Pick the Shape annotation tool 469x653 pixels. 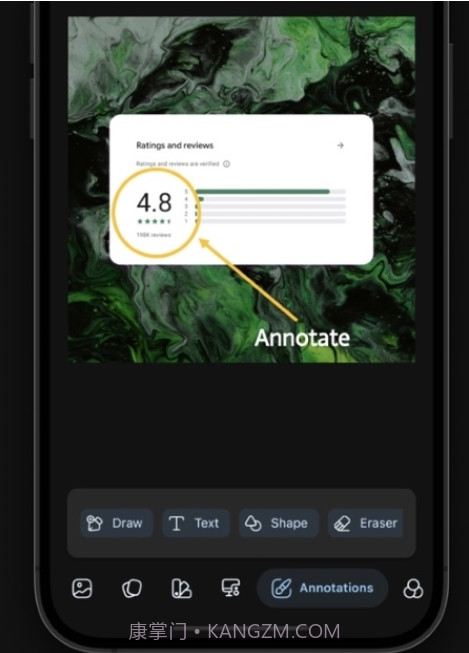pos(279,523)
